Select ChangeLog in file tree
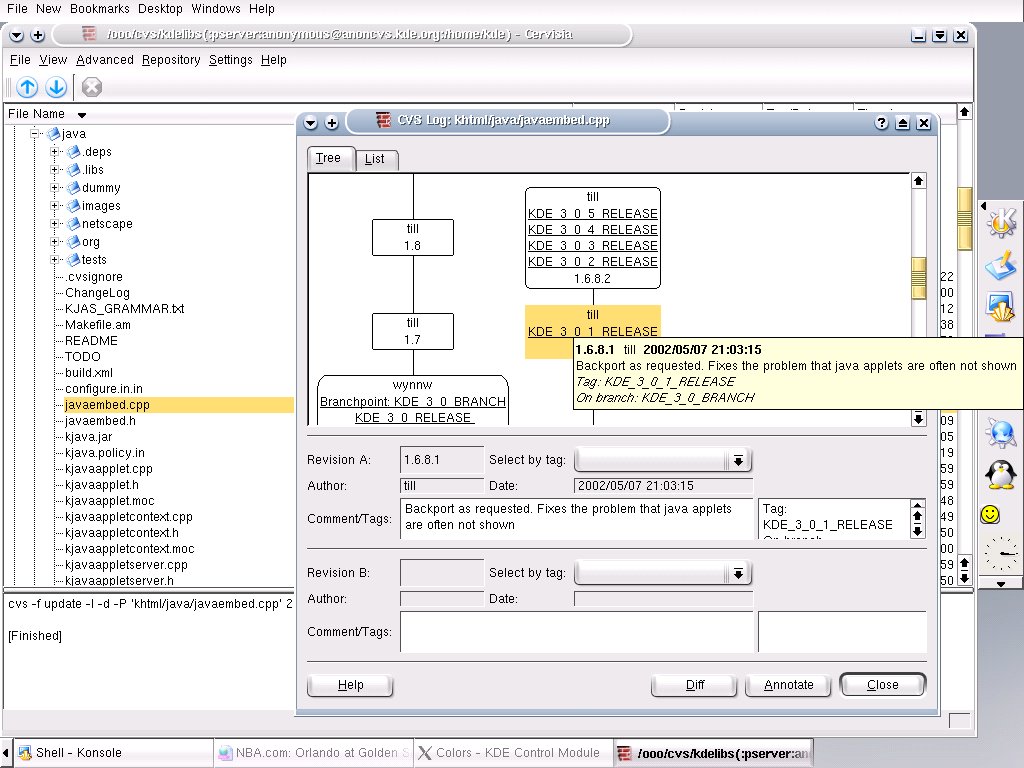Viewport: 1024px width, 768px height. click(x=97, y=293)
